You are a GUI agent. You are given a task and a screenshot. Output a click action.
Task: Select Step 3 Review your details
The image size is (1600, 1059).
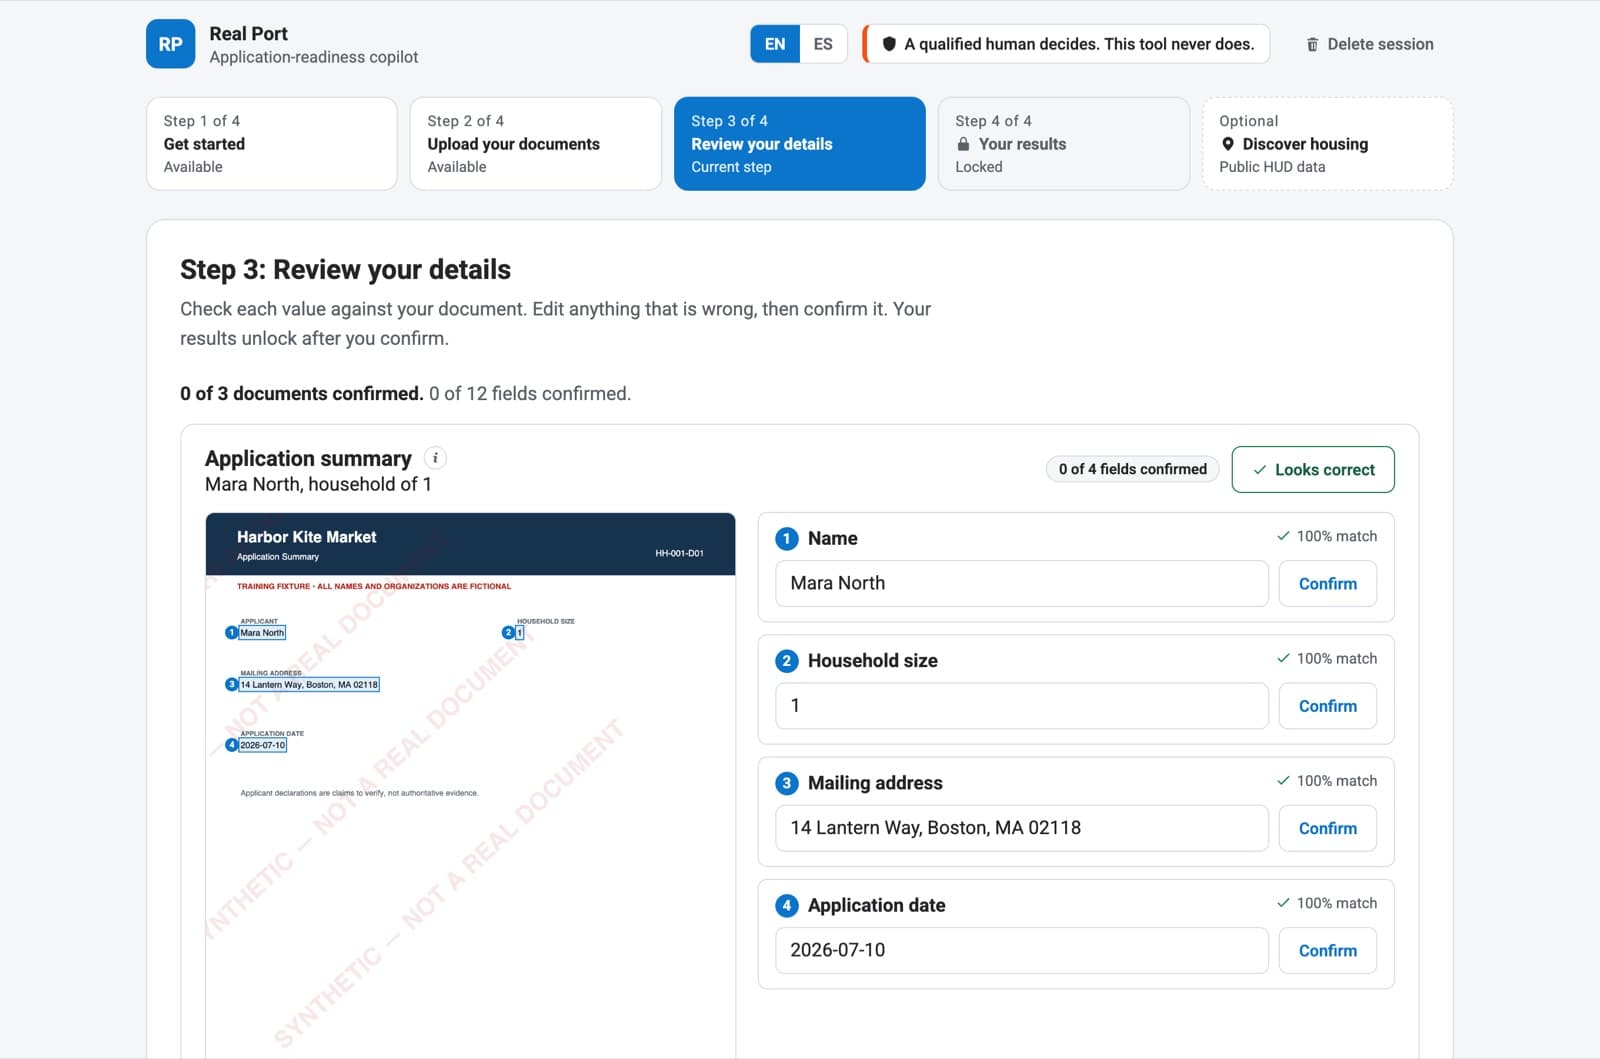(x=800, y=143)
